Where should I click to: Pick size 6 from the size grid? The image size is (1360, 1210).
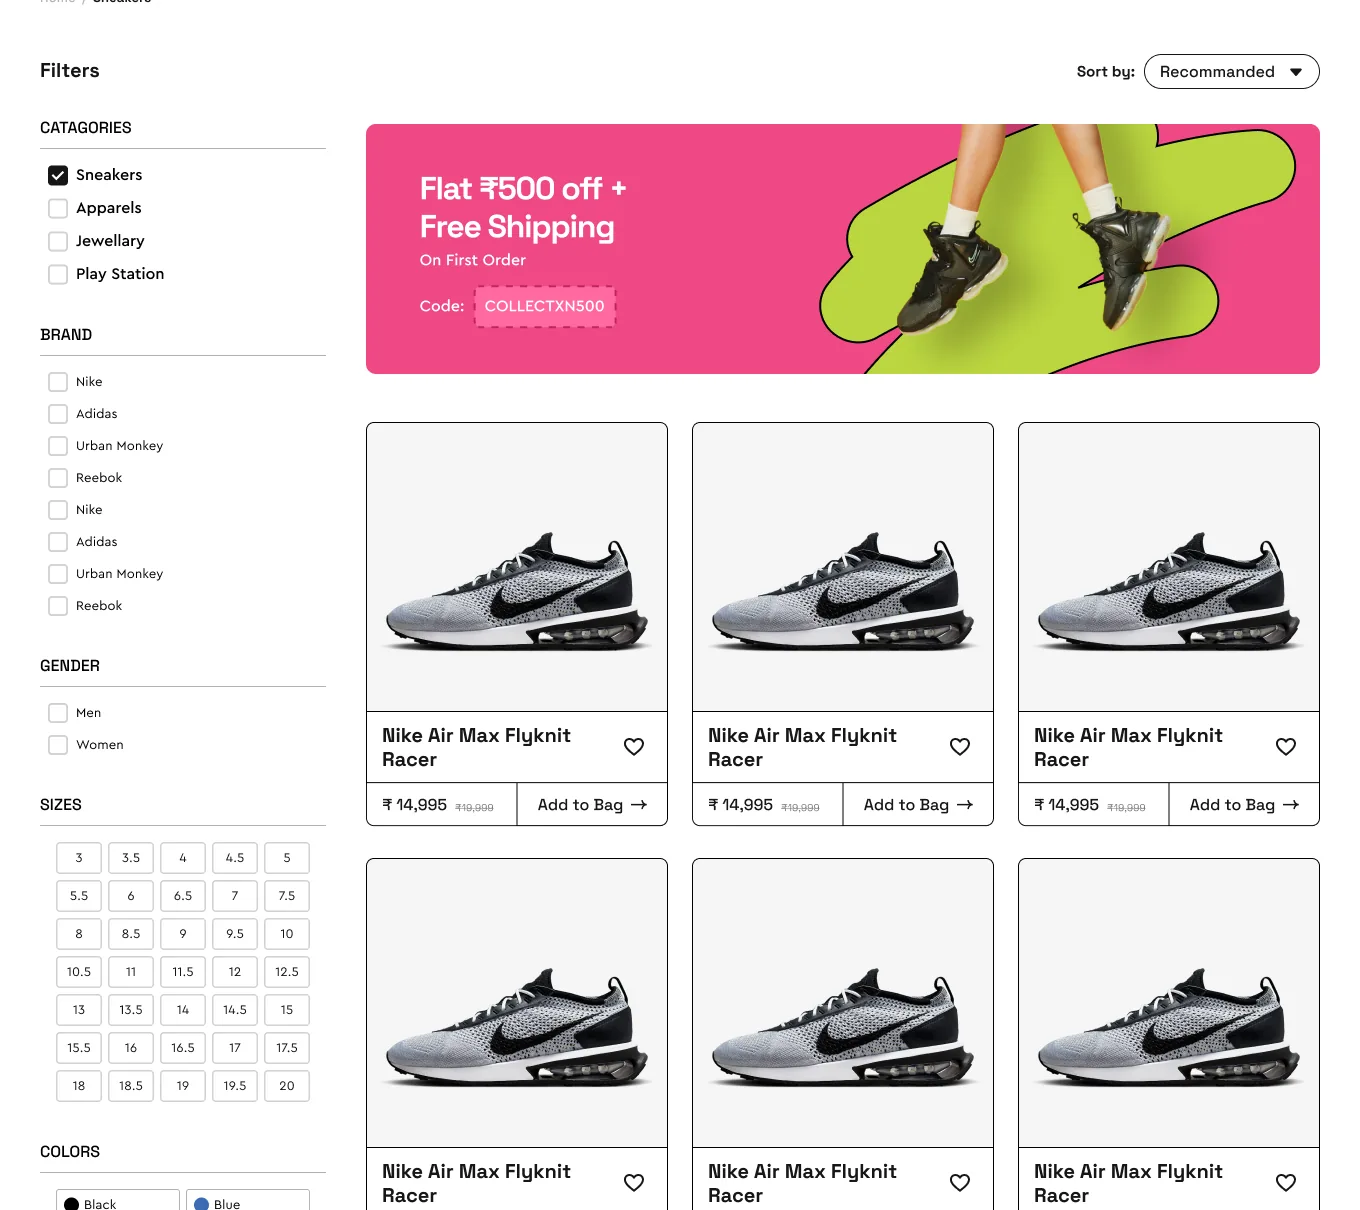click(131, 896)
